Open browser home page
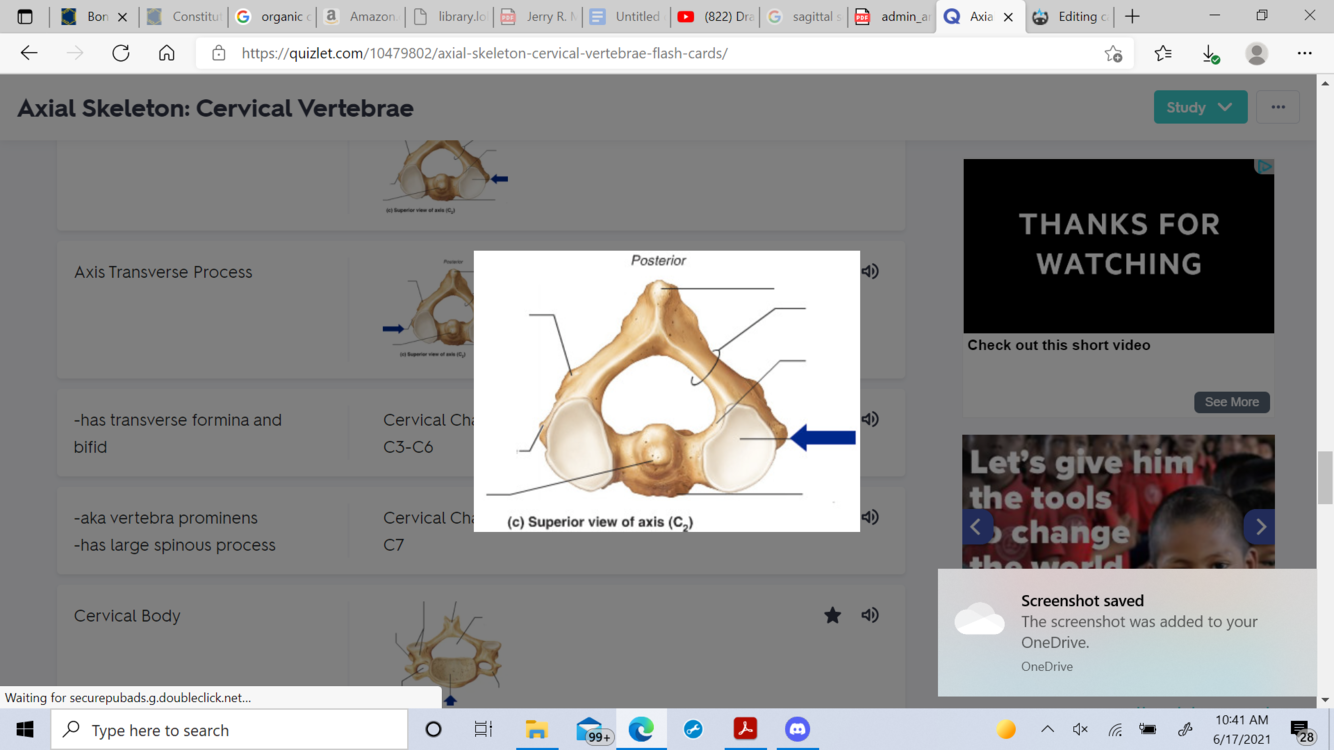This screenshot has width=1334, height=750. 167,53
